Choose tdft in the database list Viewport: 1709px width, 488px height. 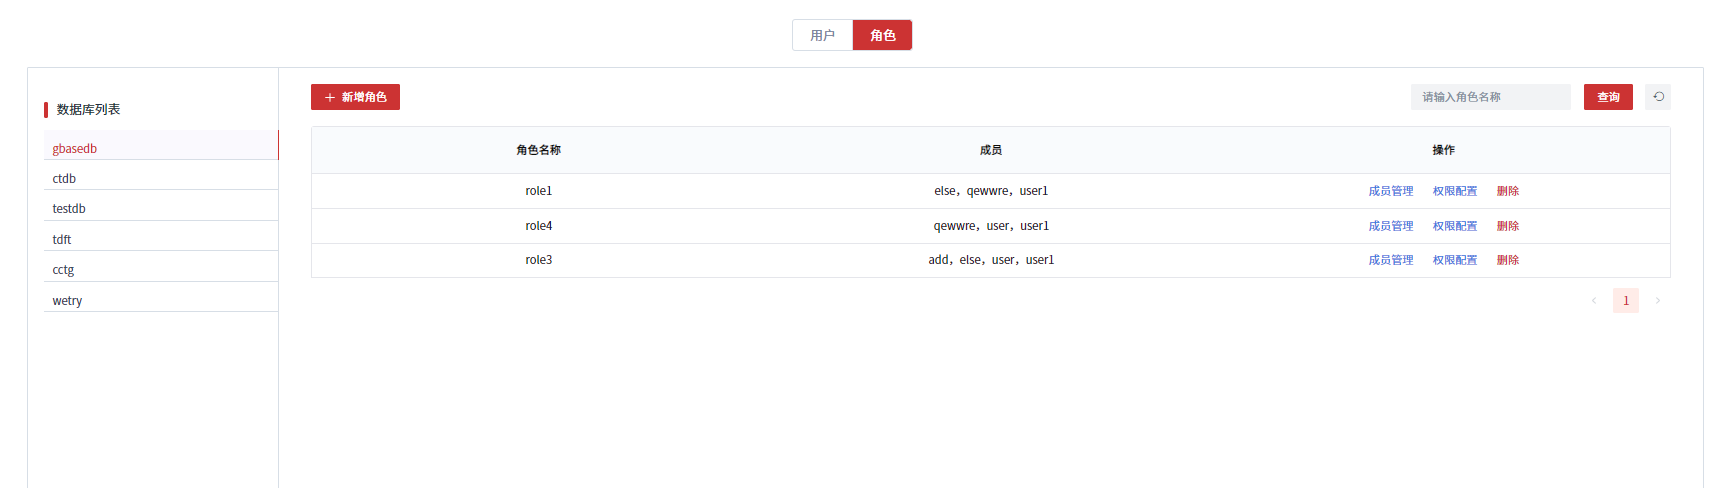pyautogui.click(x=62, y=240)
